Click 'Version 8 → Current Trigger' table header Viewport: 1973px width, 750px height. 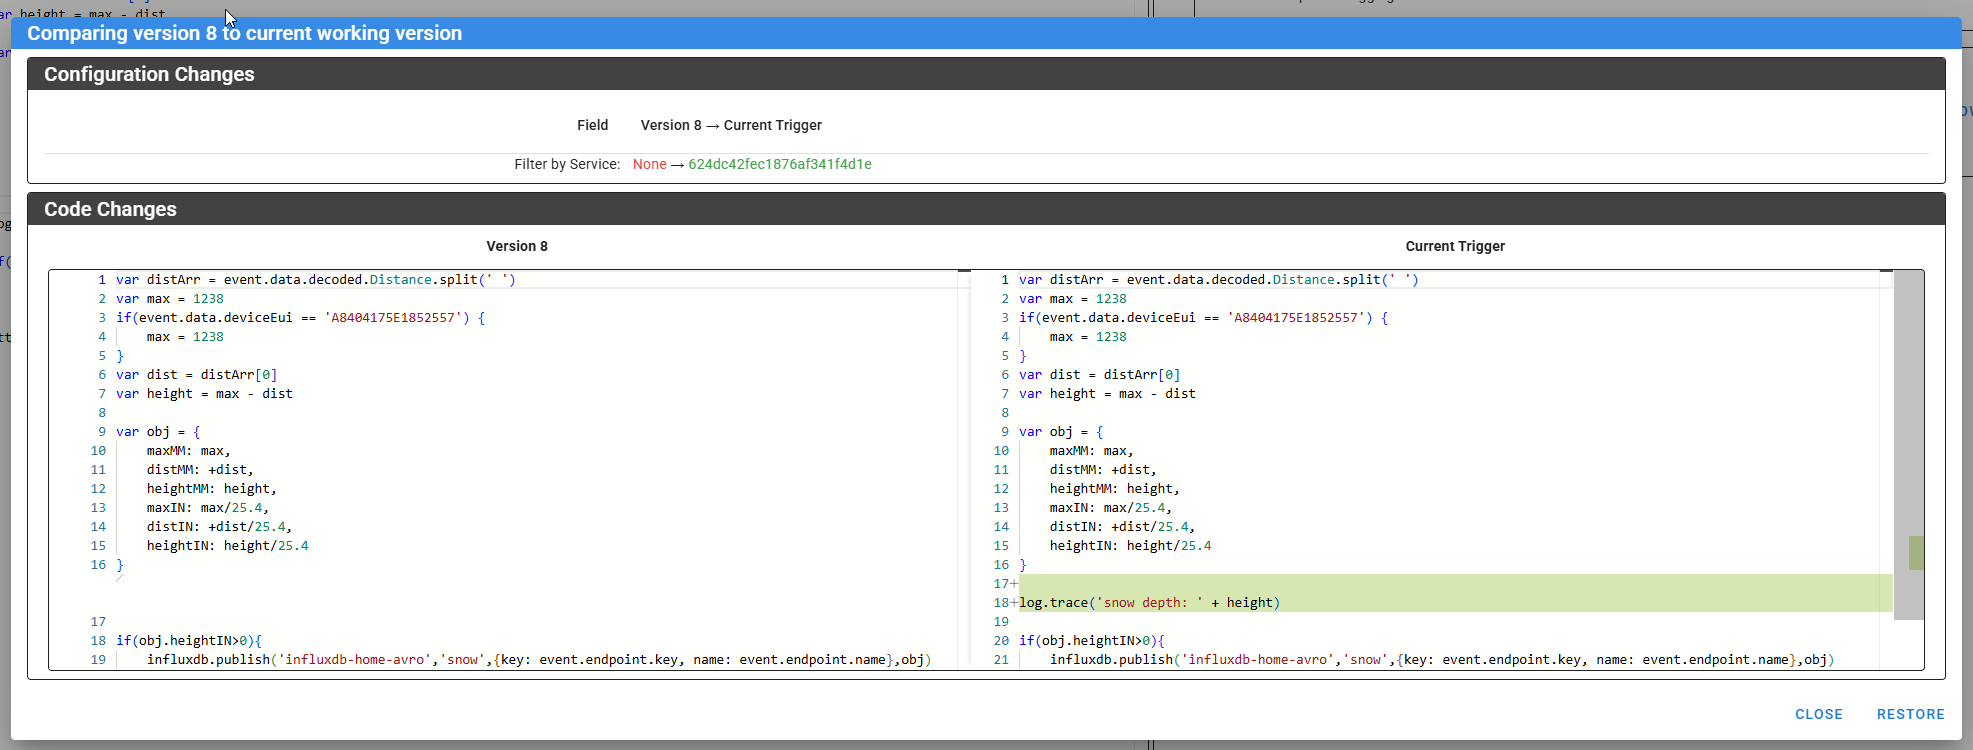click(731, 125)
